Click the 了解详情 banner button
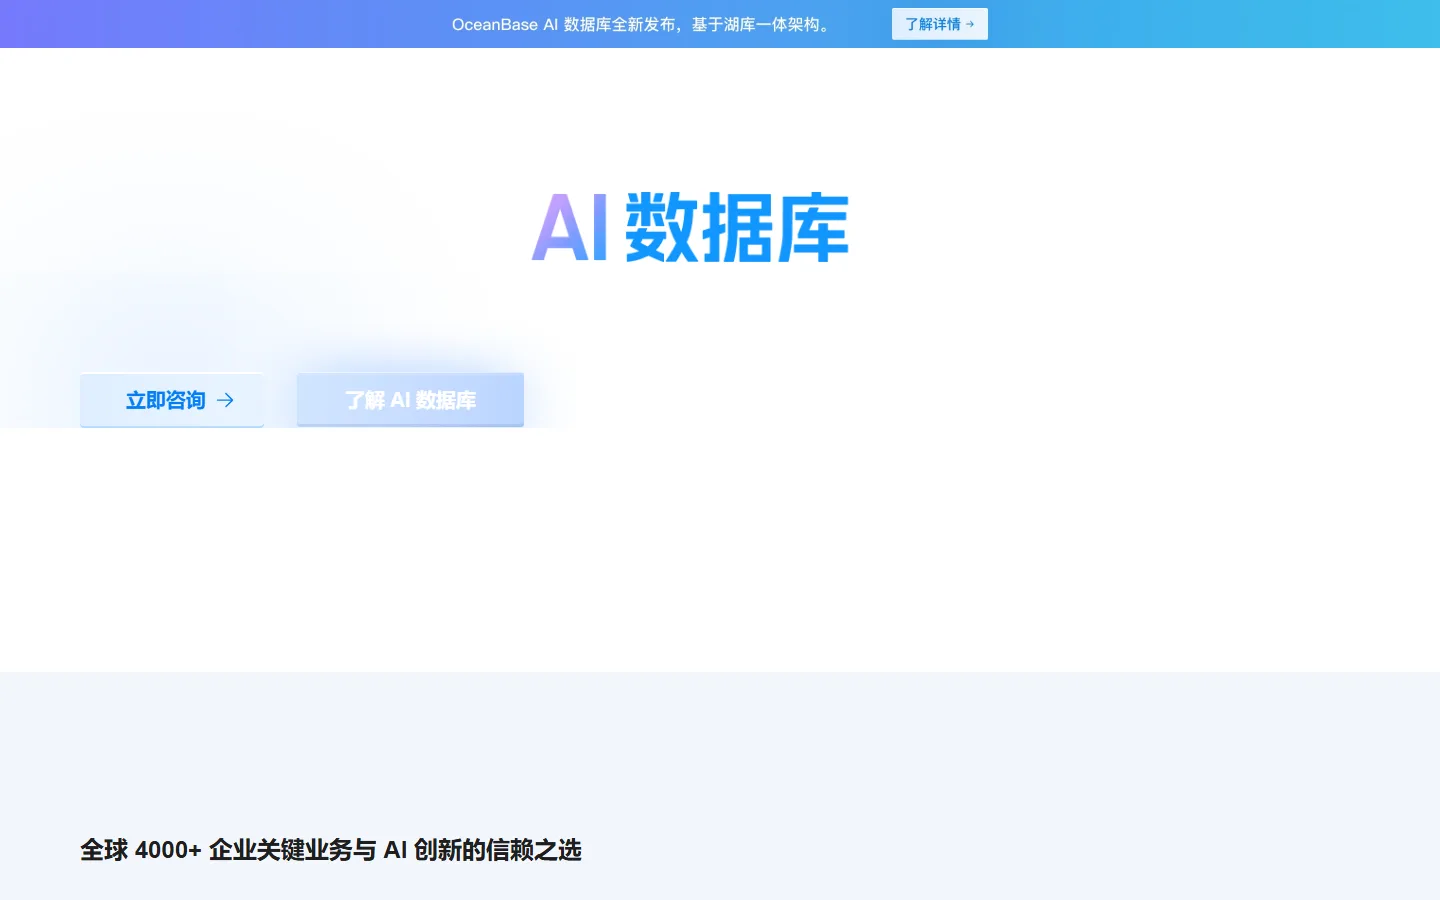The height and width of the screenshot is (900, 1440). pos(939,24)
